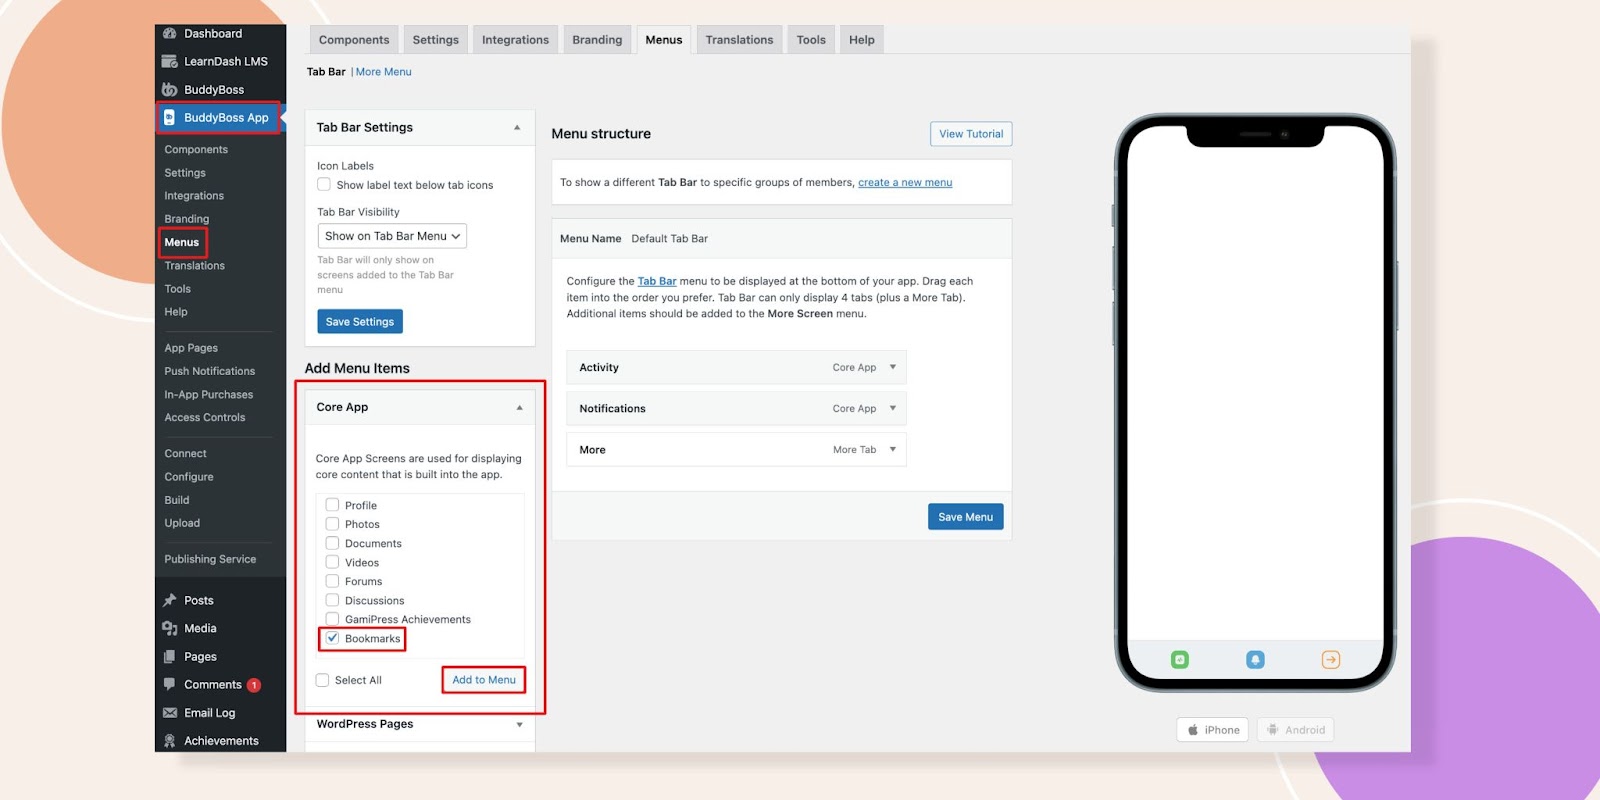Open Connect in the sidebar

186,453
